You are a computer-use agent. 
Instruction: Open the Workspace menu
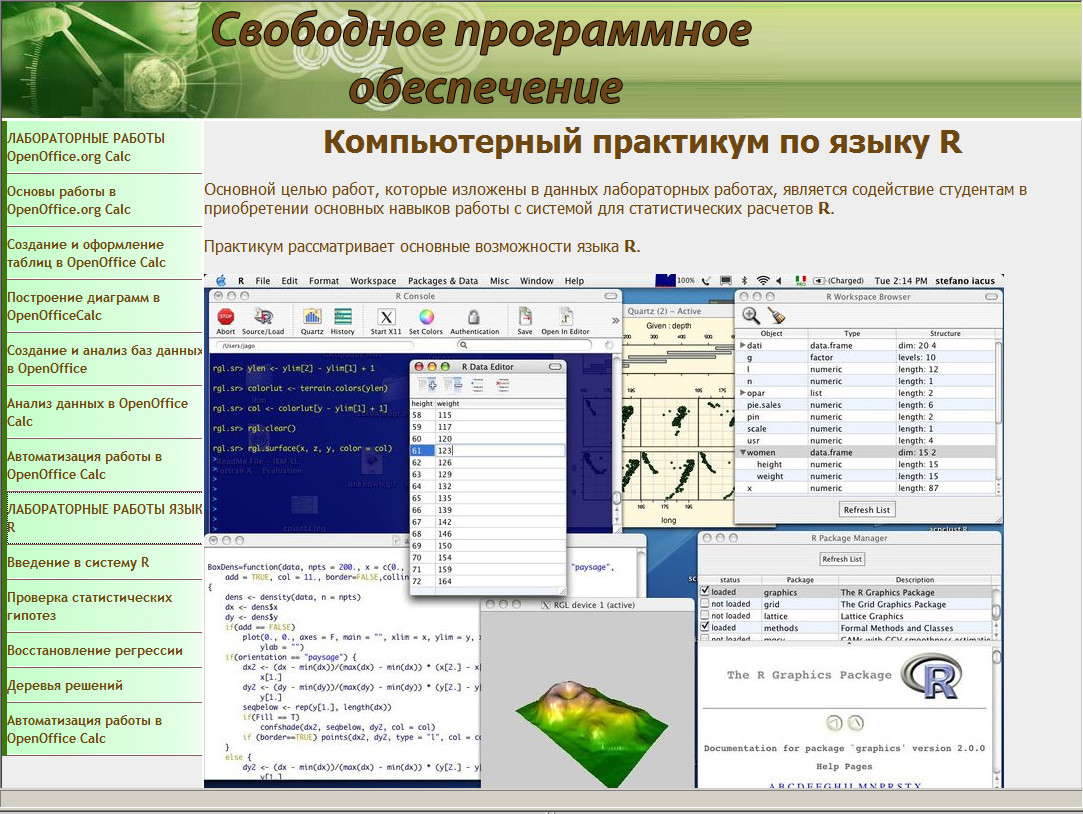pos(373,280)
